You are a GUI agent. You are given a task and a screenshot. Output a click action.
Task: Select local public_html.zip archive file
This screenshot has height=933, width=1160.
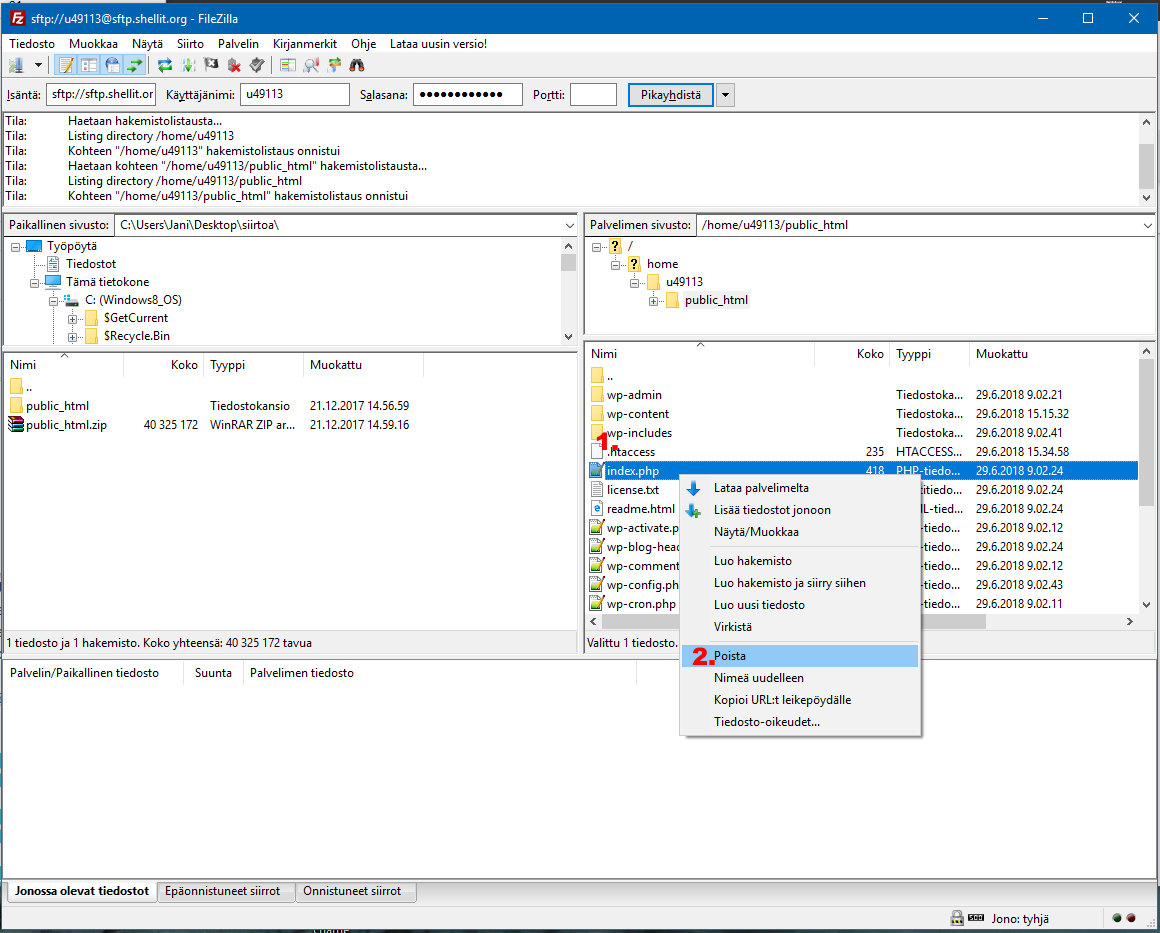point(66,425)
